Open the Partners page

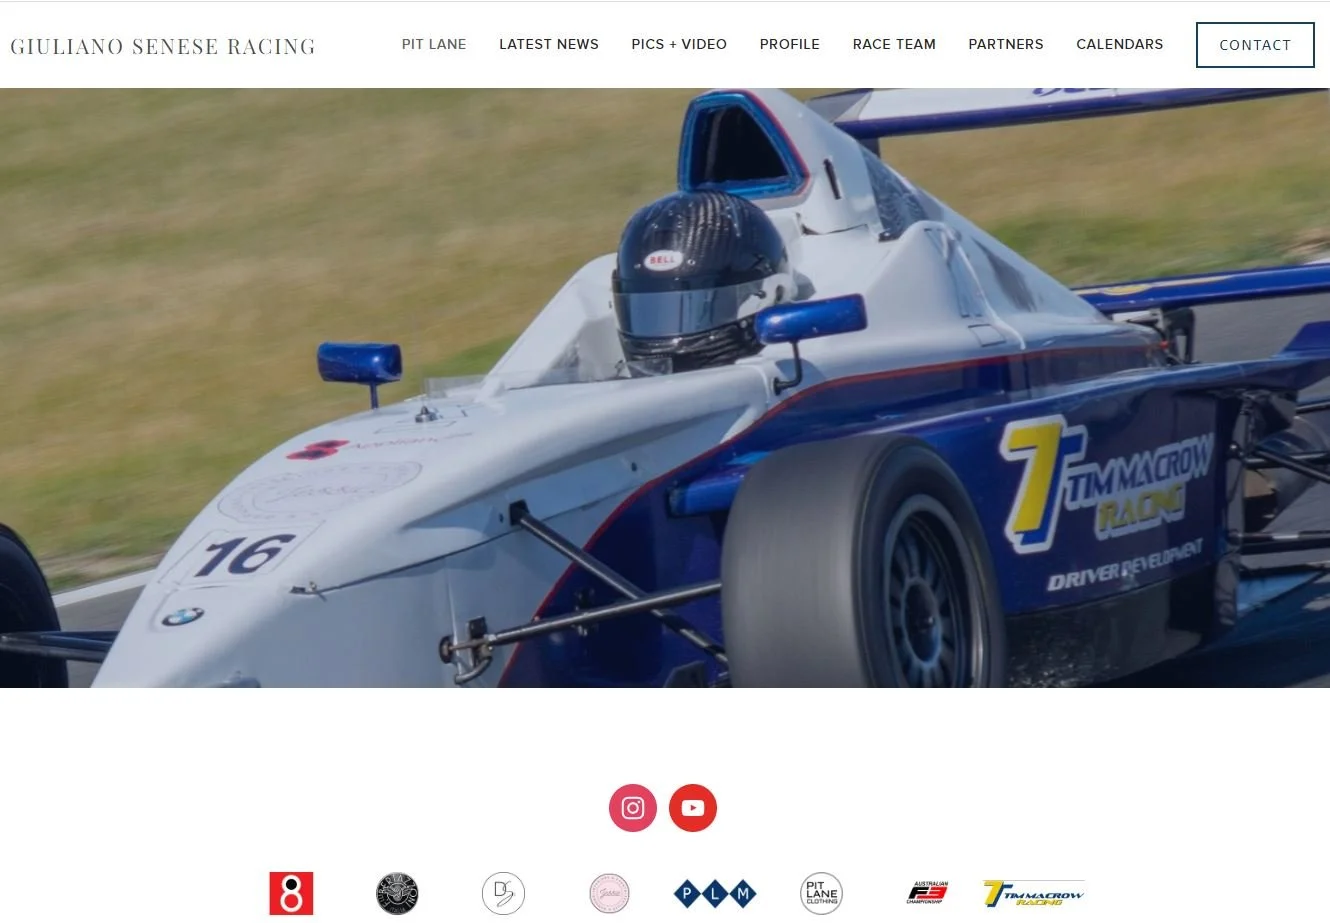(1006, 44)
